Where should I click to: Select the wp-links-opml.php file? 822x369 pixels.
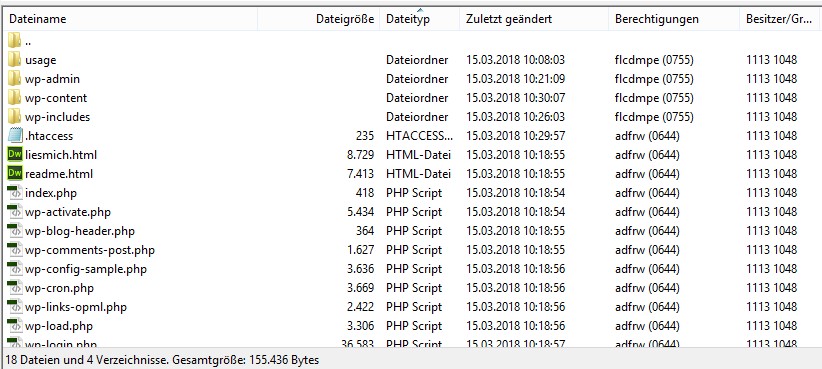pyautogui.click(x=76, y=307)
